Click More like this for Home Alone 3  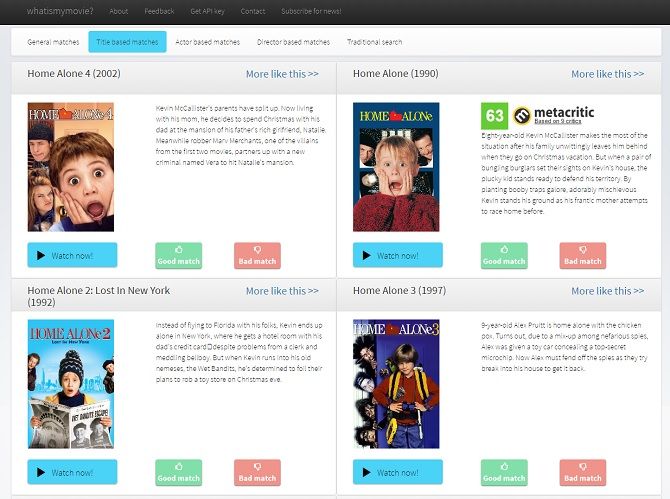click(x=608, y=291)
